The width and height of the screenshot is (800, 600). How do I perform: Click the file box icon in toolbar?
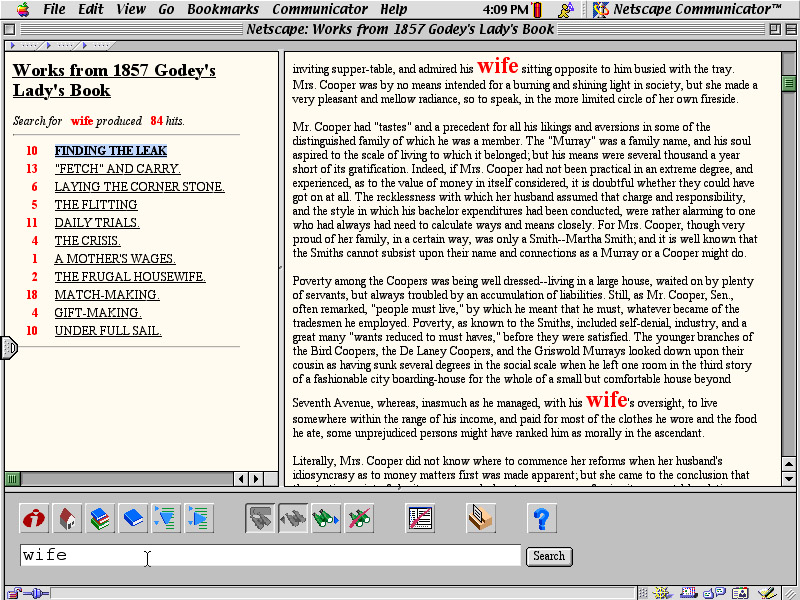tap(481, 518)
